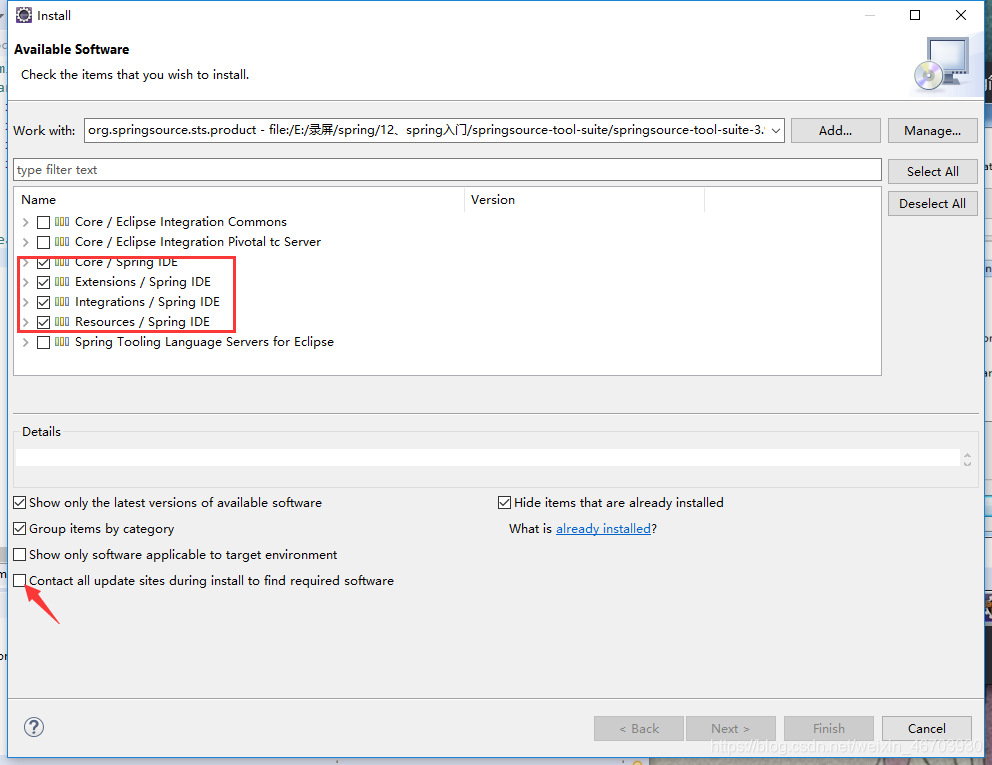Image resolution: width=992 pixels, height=765 pixels.
Task: Open the Manage... sites button
Action: pyautogui.click(x=932, y=130)
